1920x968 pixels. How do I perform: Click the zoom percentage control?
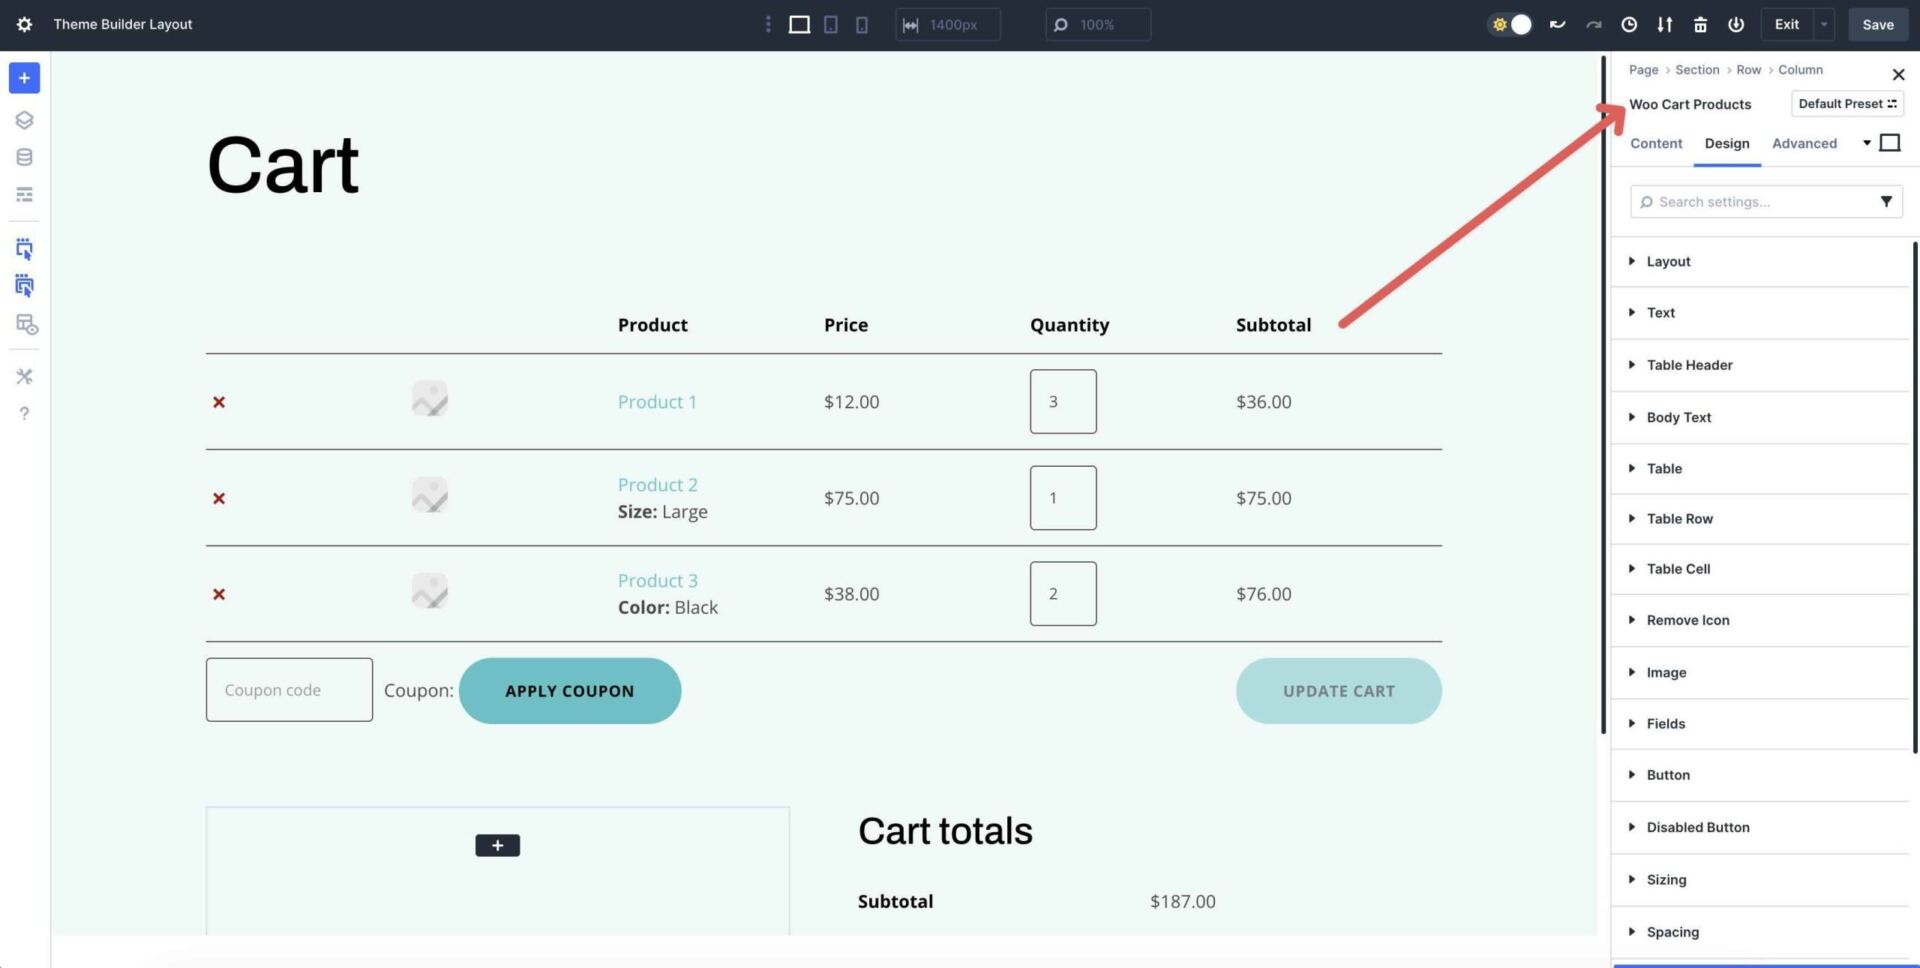tap(1097, 24)
